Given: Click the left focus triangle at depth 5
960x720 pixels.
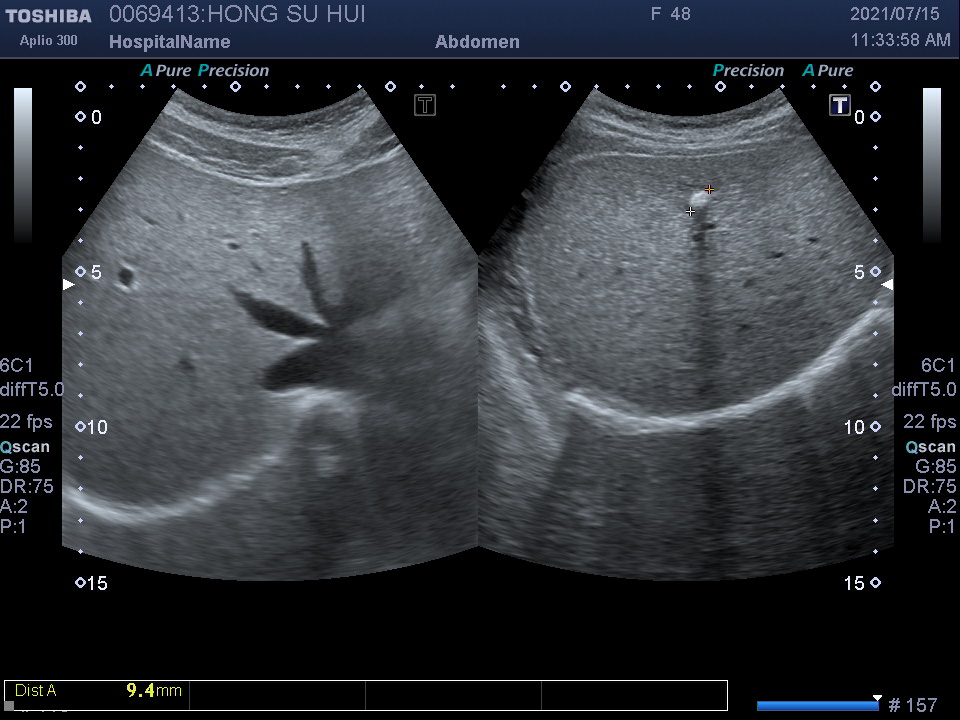Looking at the screenshot, I should click(x=69, y=285).
